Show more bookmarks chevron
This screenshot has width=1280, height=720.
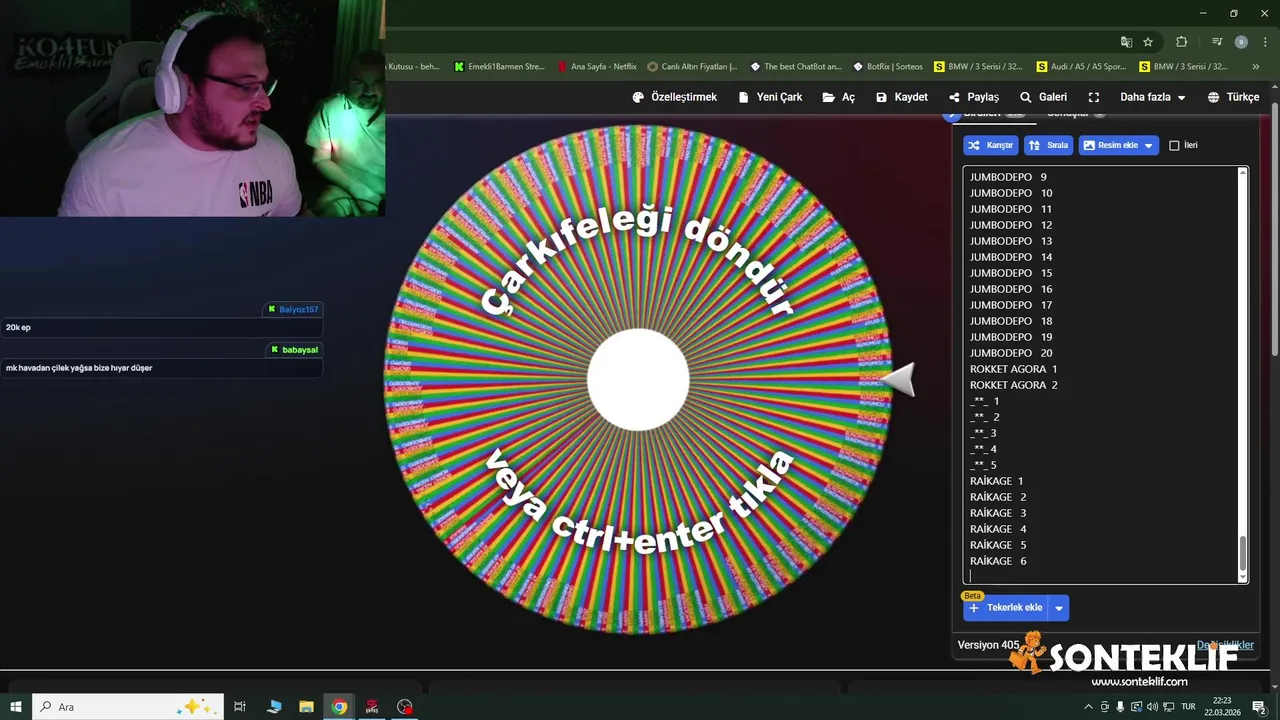pos(1257,67)
